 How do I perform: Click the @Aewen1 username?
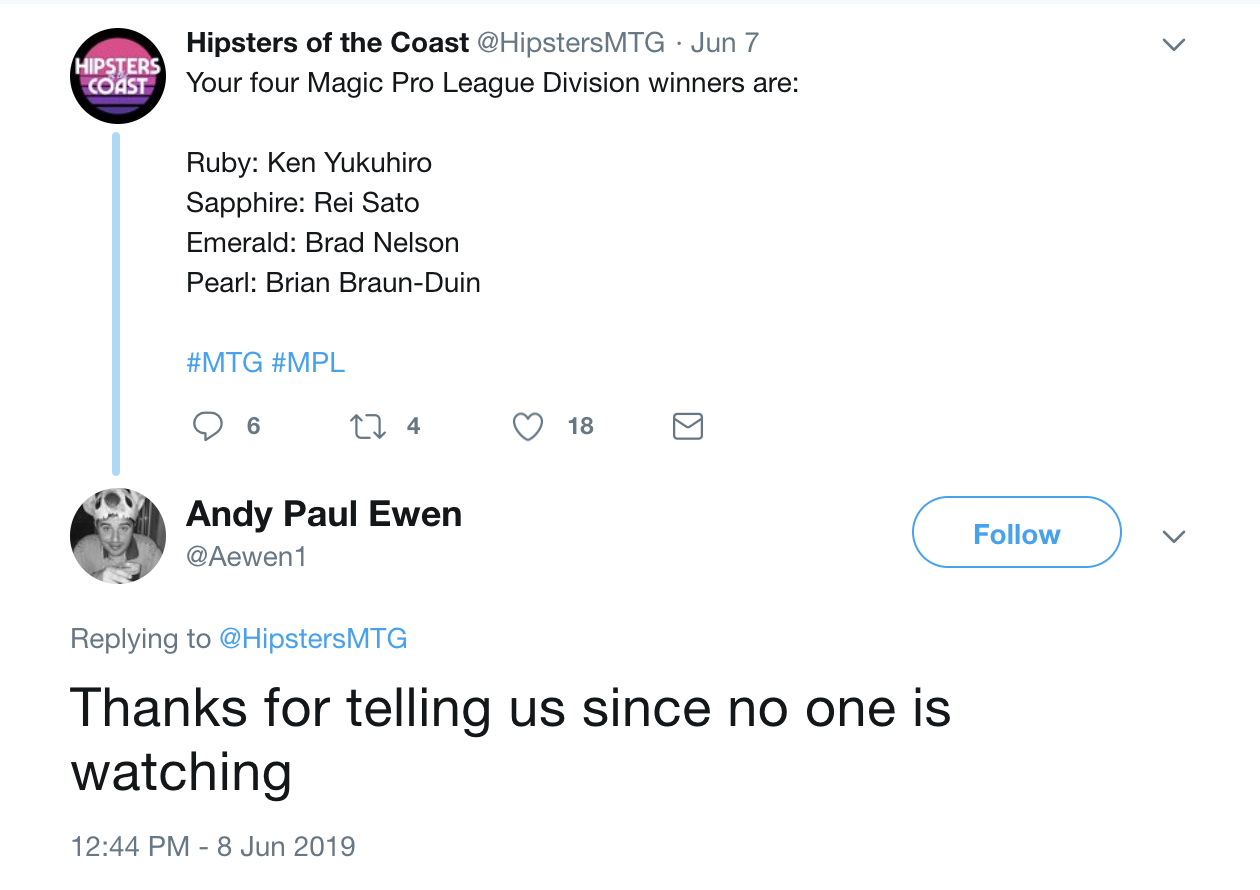click(246, 557)
